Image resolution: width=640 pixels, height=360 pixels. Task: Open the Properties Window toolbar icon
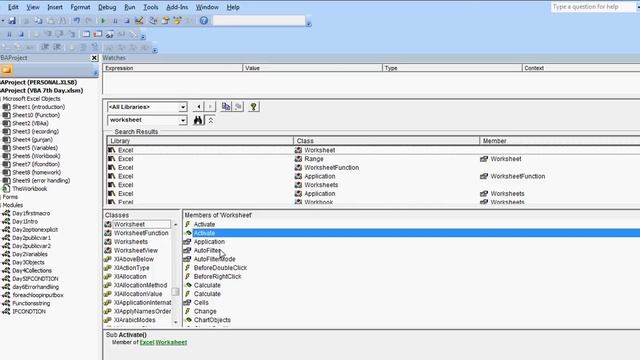coord(165,20)
